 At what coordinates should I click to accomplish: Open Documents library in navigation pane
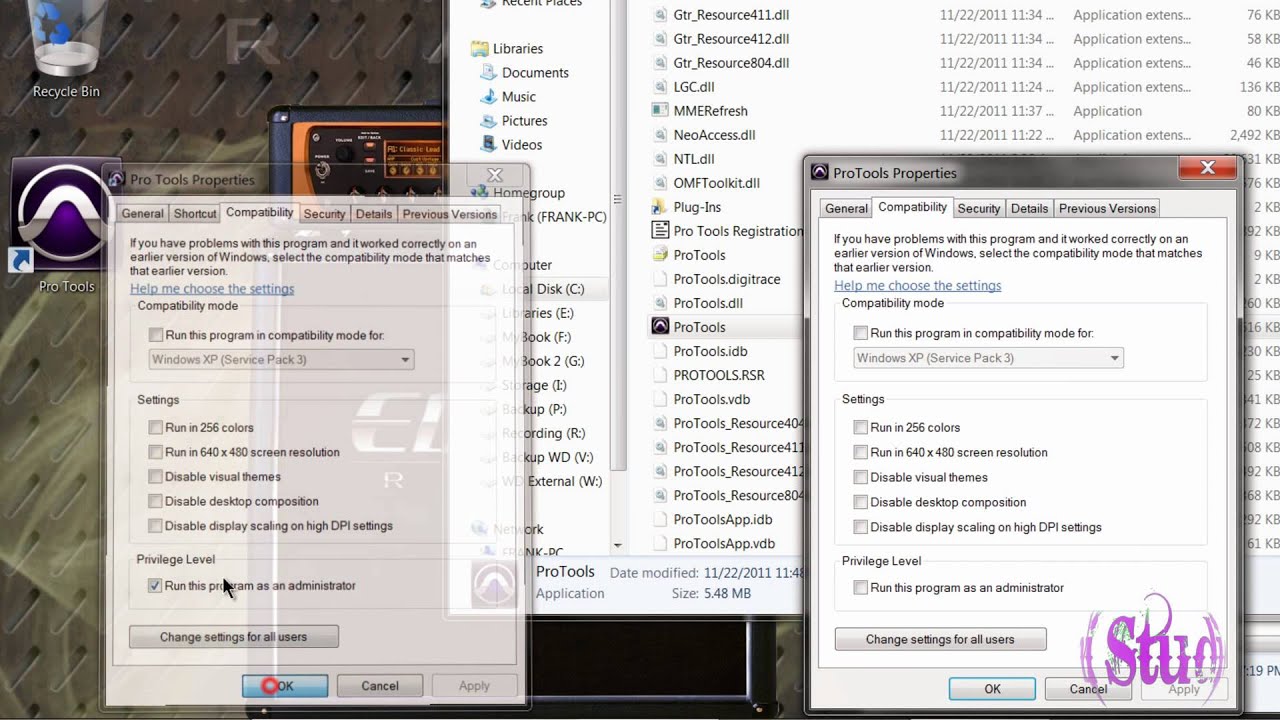click(x=488, y=72)
